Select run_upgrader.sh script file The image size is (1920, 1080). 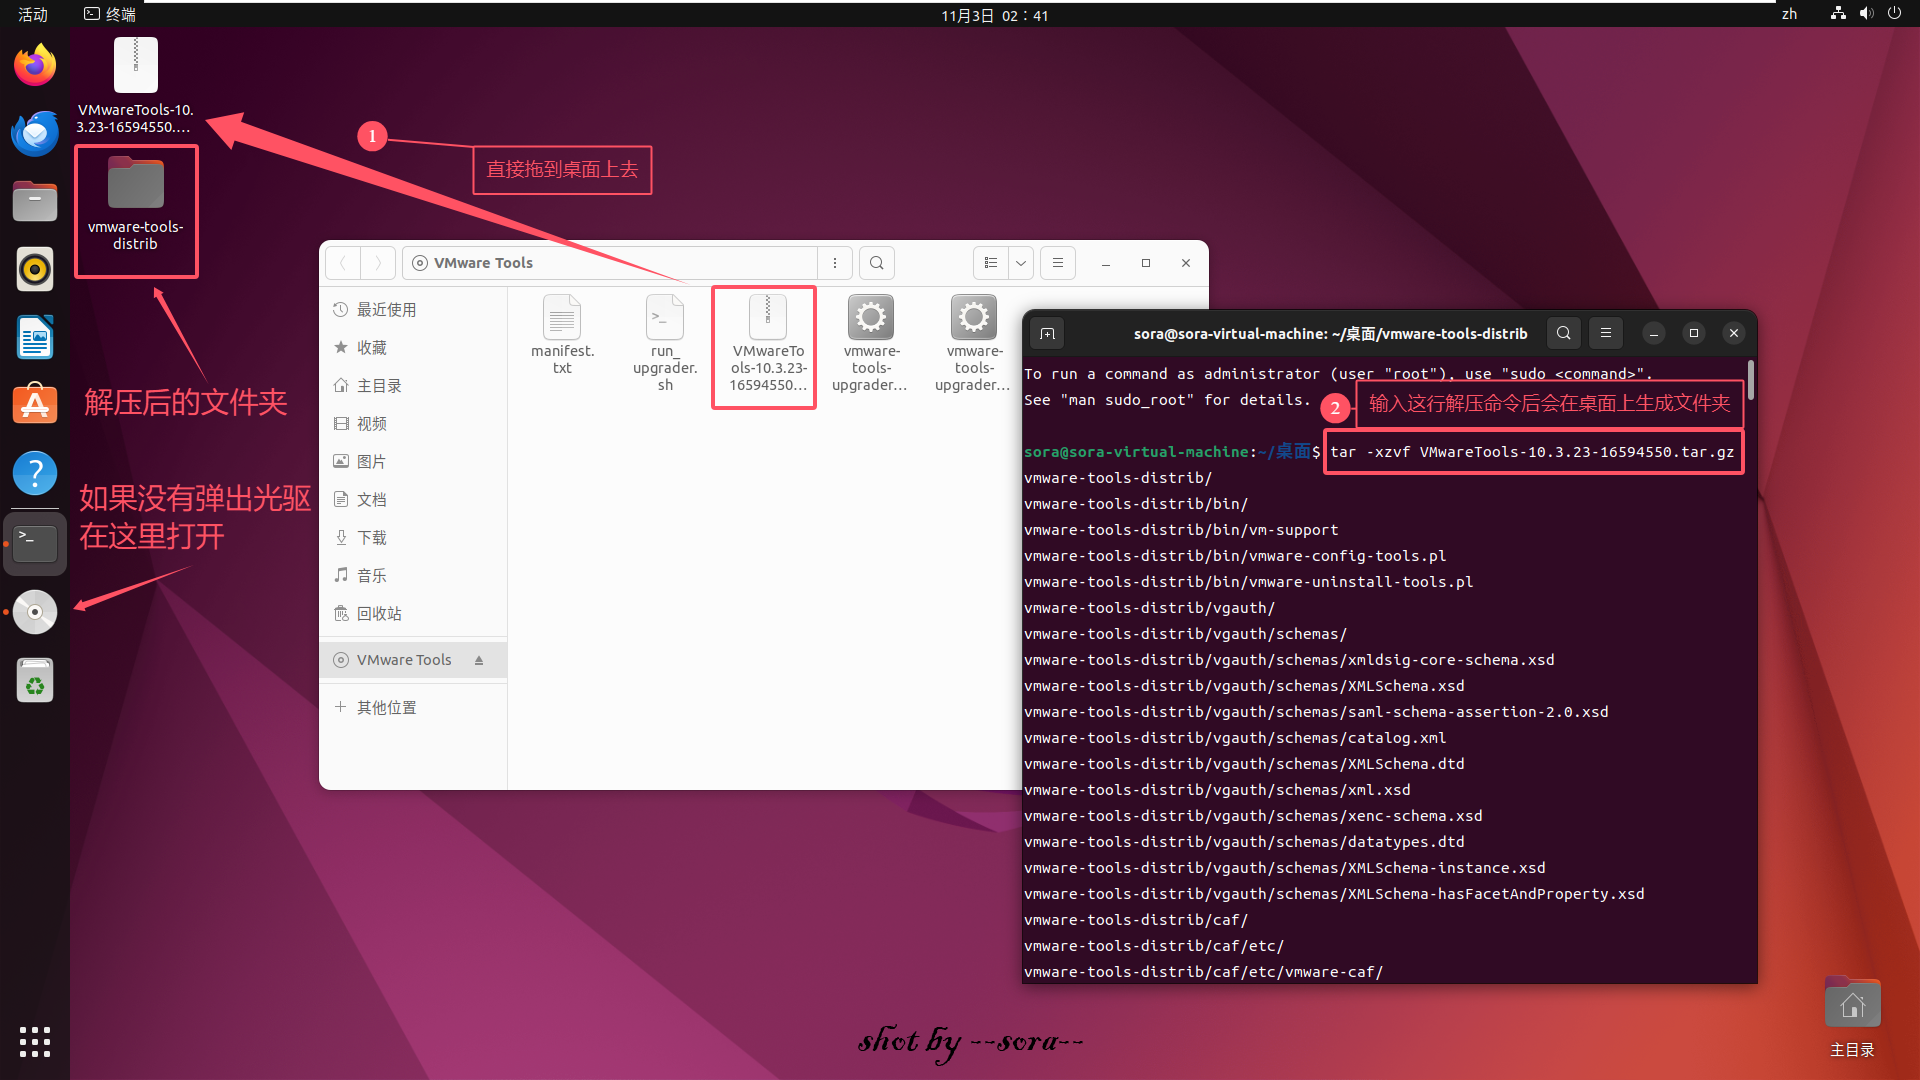[x=665, y=343]
